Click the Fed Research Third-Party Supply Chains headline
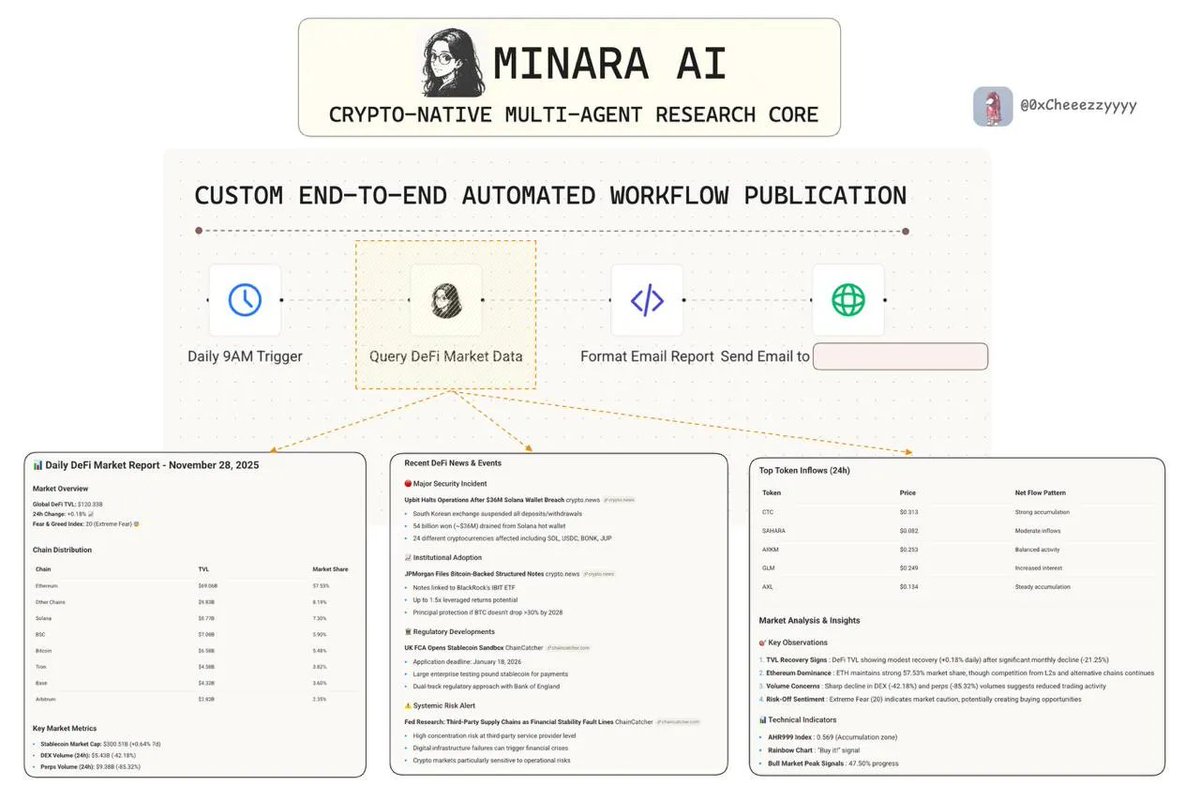Image resolution: width=1200 pixels, height=801 pixels. click(x=508, y=721)
